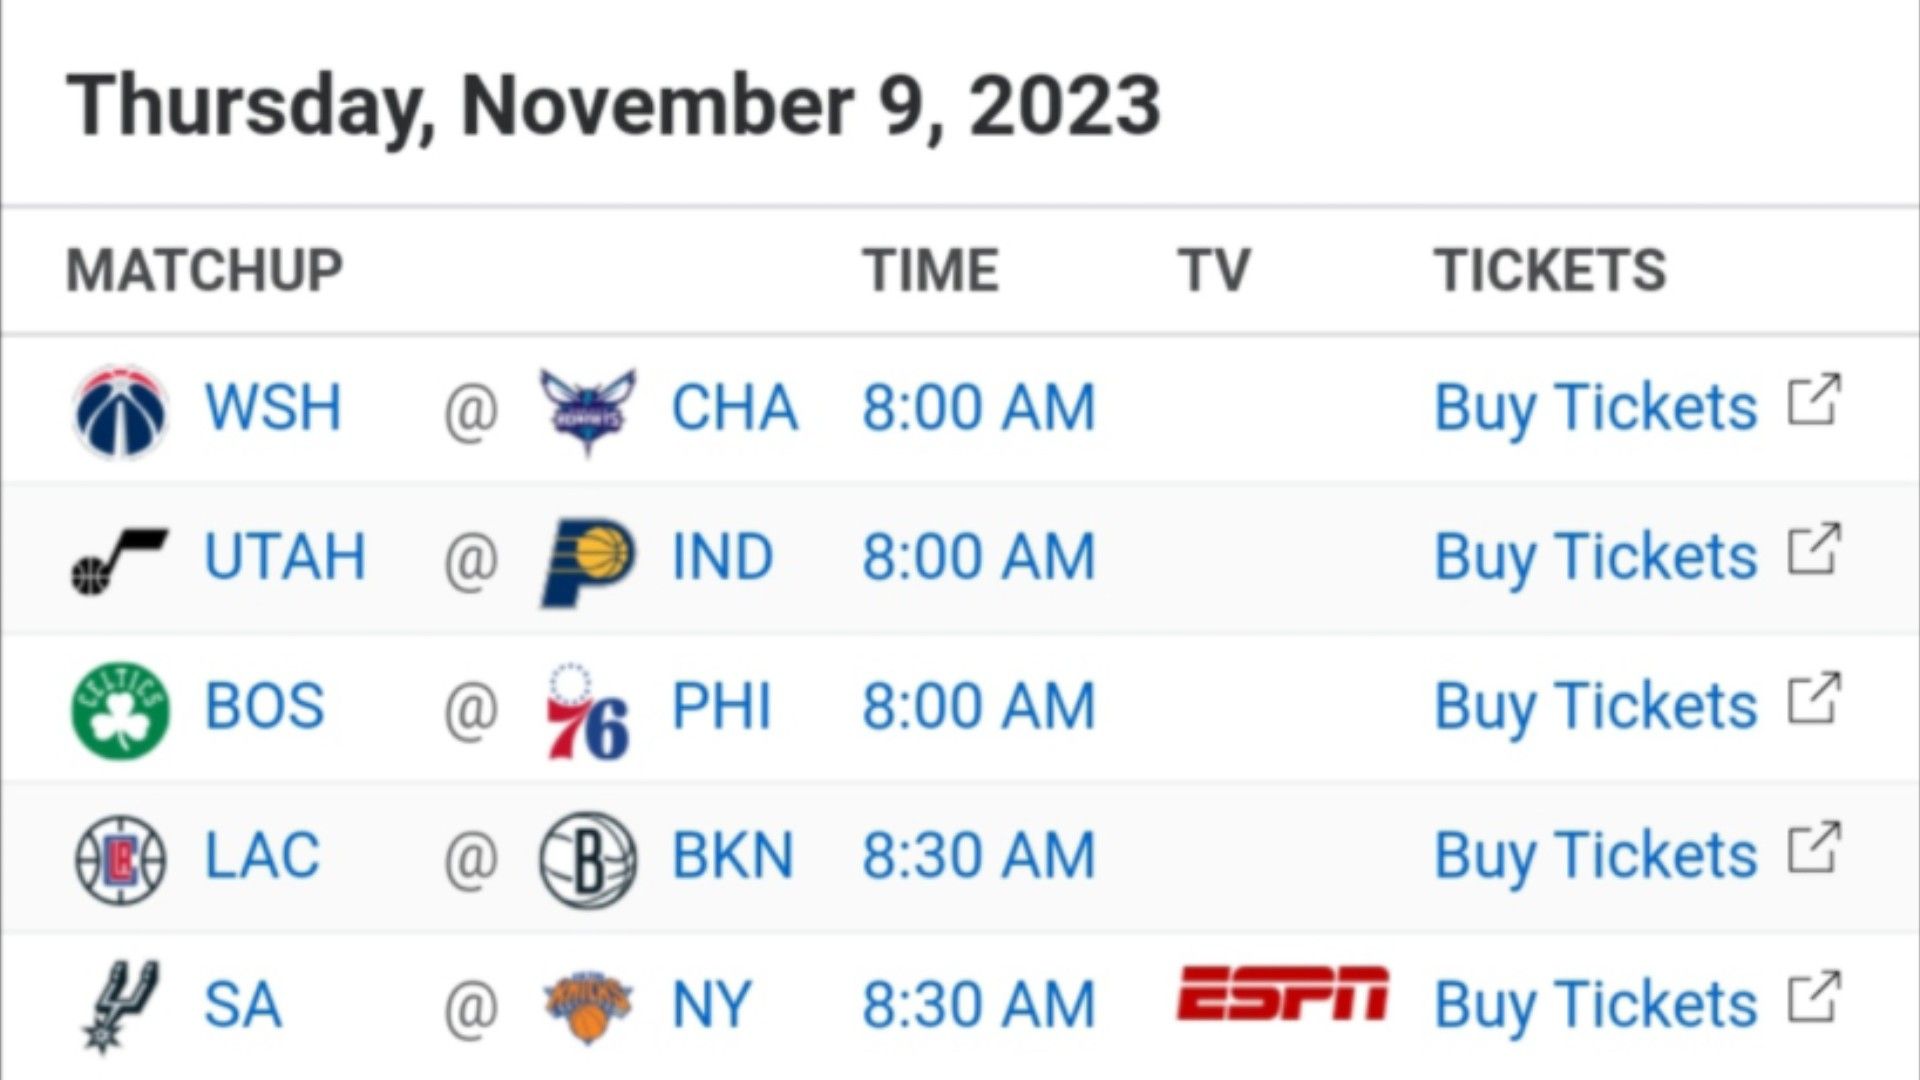The width and height of the screenshot is (1920, 1080).
Task: Buy Tickets for BOS at PHI
Action: click(x=1595, y=707)
